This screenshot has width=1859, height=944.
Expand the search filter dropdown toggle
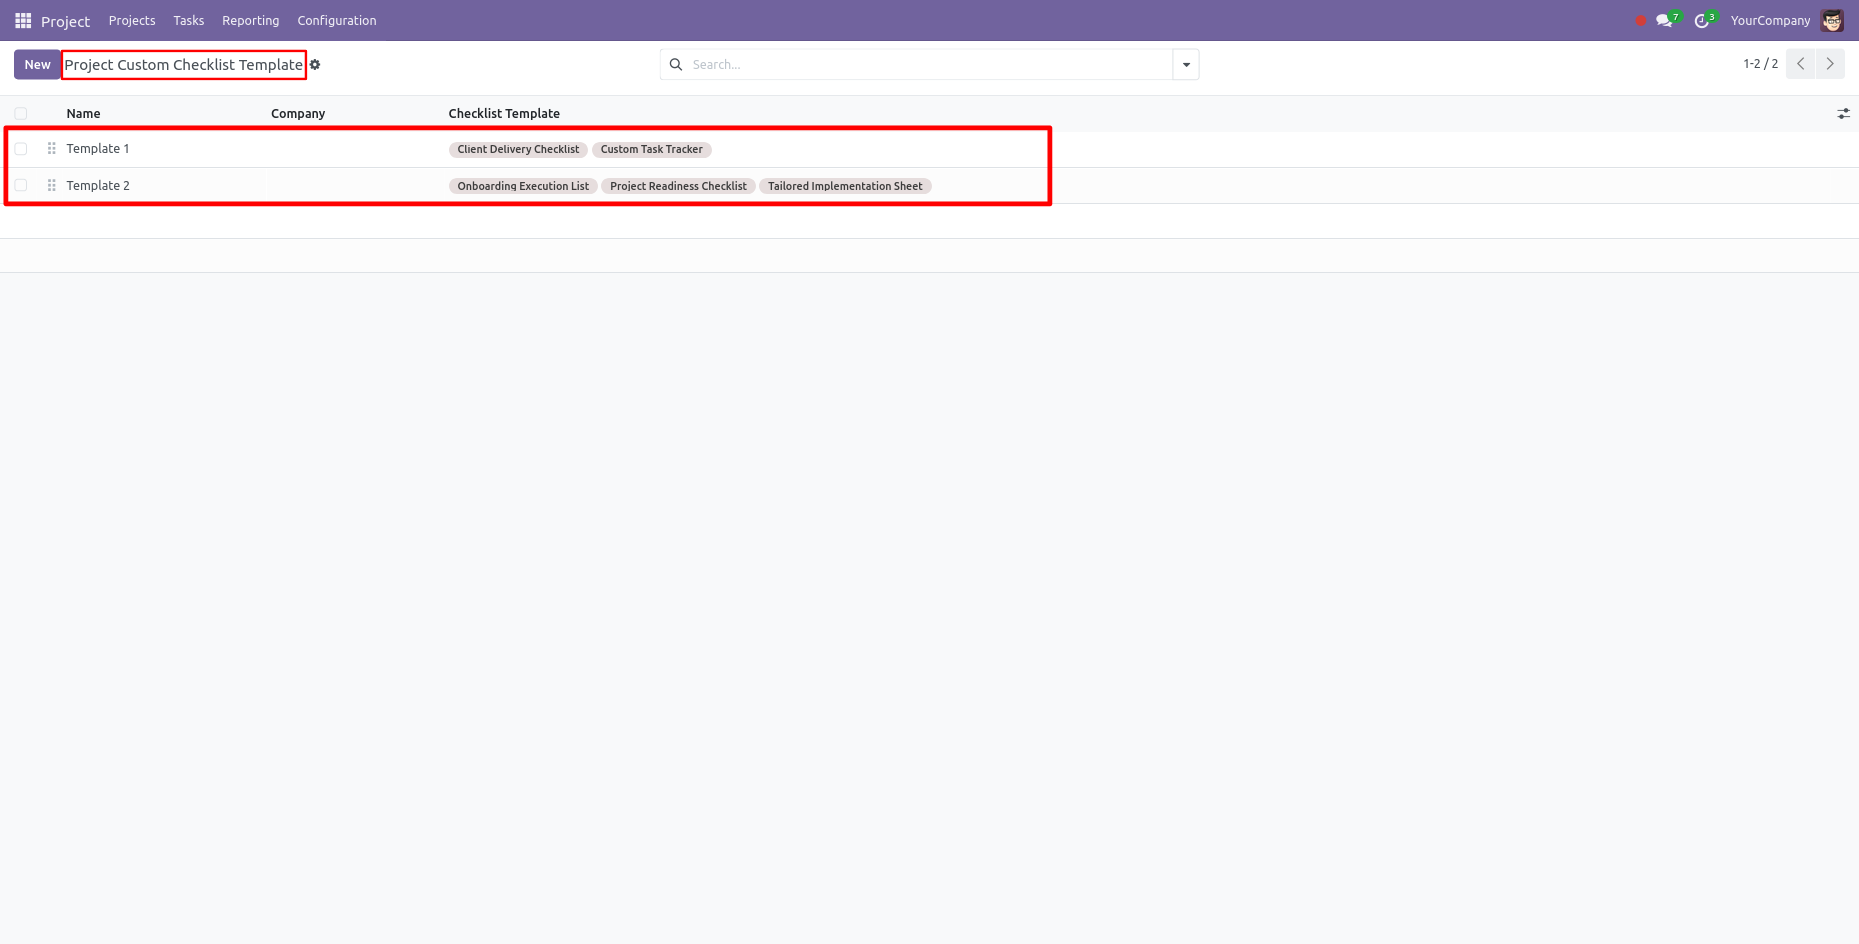(1186, 64)
